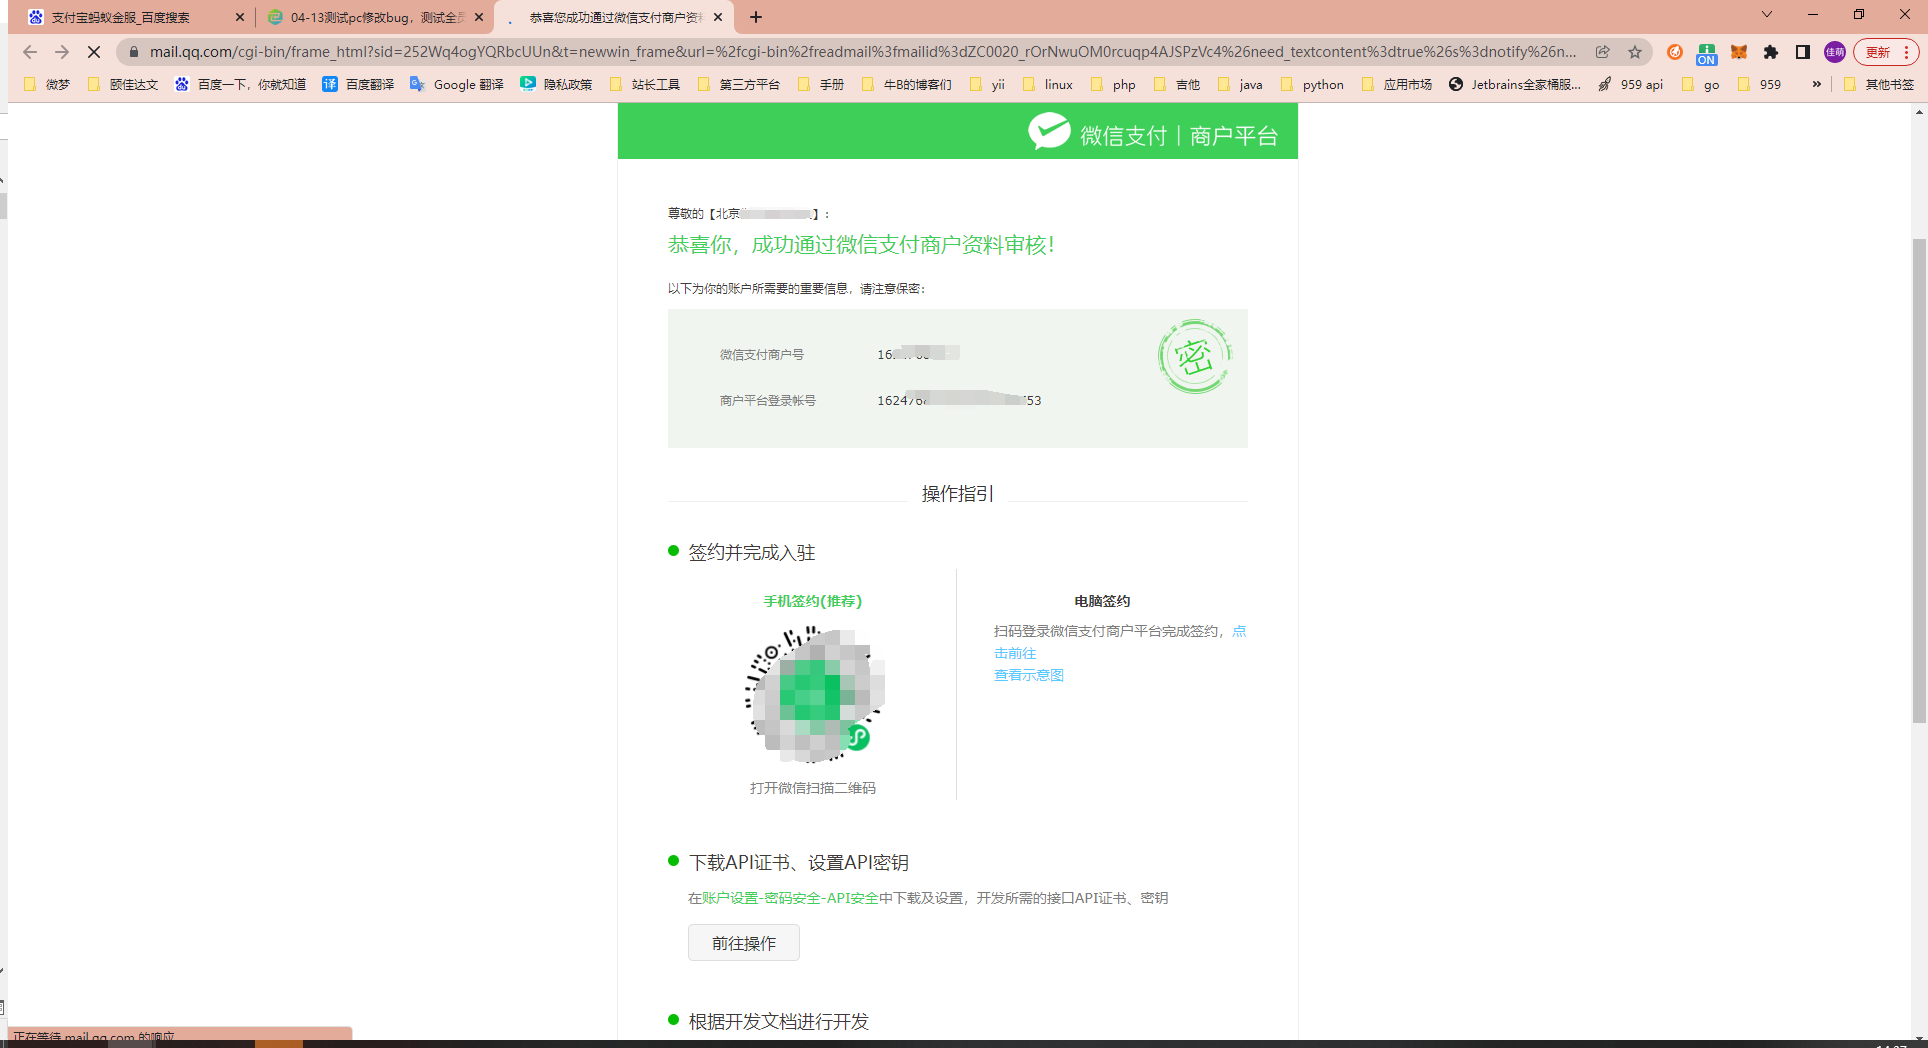
Task: Toggle the browser side panel
Action: (1803, 52)
